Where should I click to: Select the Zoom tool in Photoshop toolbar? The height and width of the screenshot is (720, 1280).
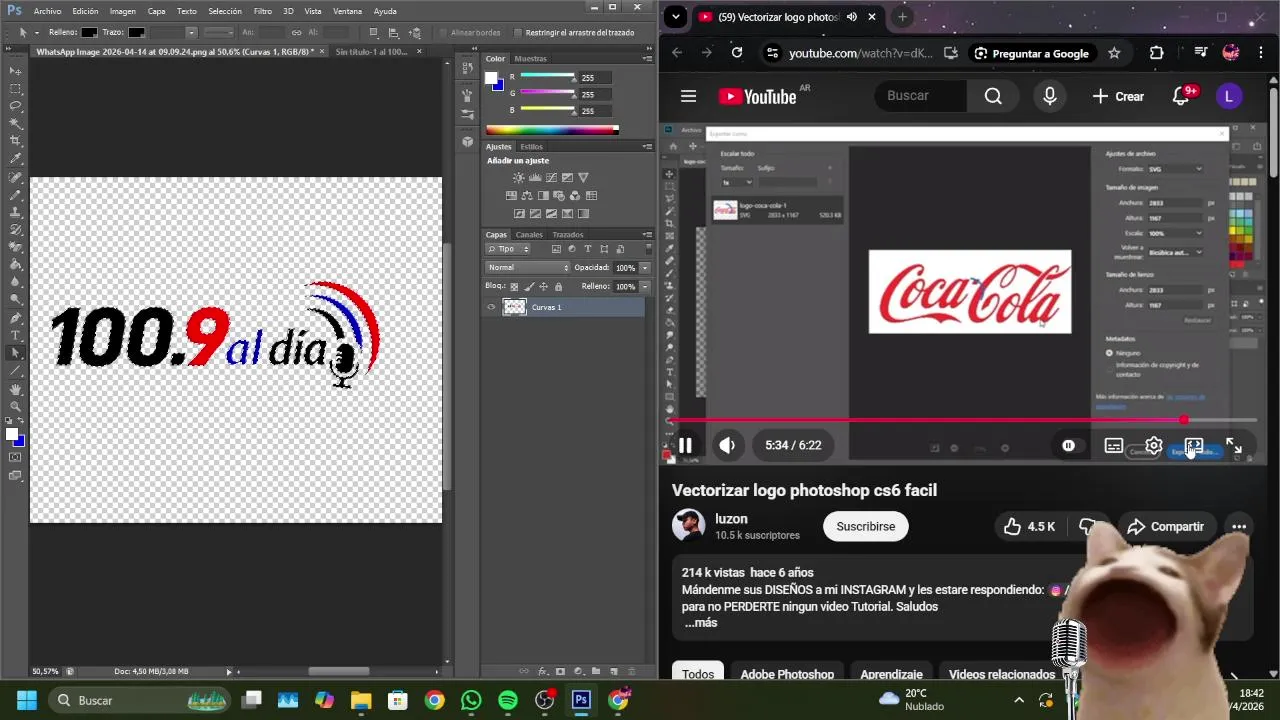[14, 406]
